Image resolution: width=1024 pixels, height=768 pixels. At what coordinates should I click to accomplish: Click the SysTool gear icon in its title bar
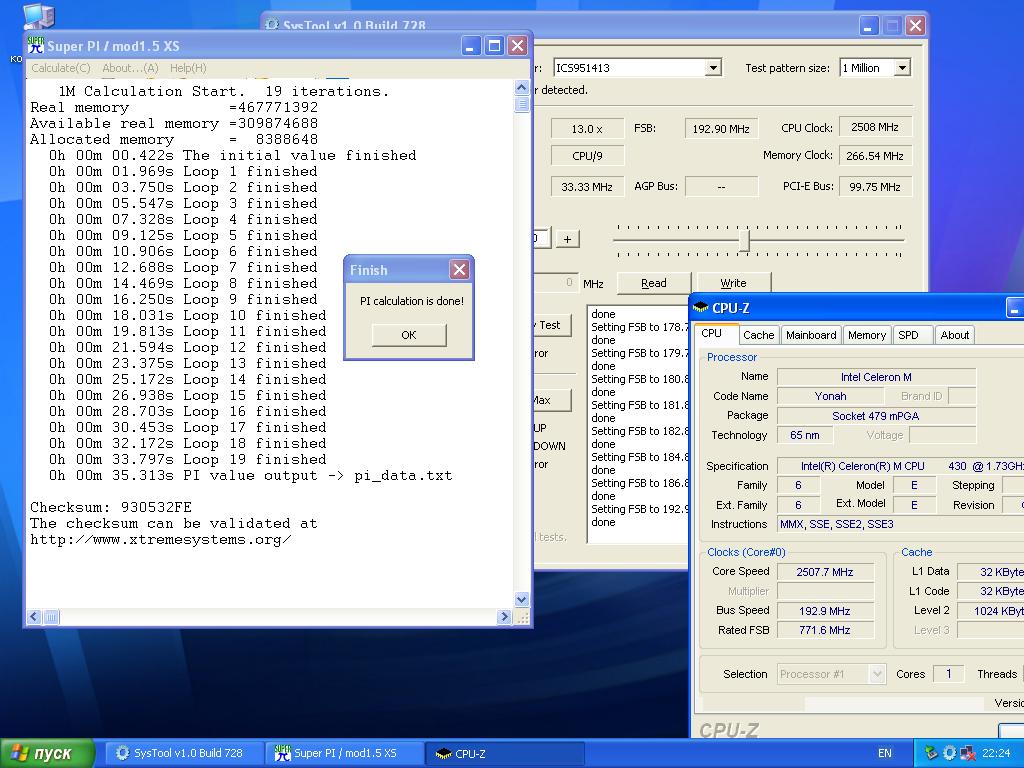[272, 25]
